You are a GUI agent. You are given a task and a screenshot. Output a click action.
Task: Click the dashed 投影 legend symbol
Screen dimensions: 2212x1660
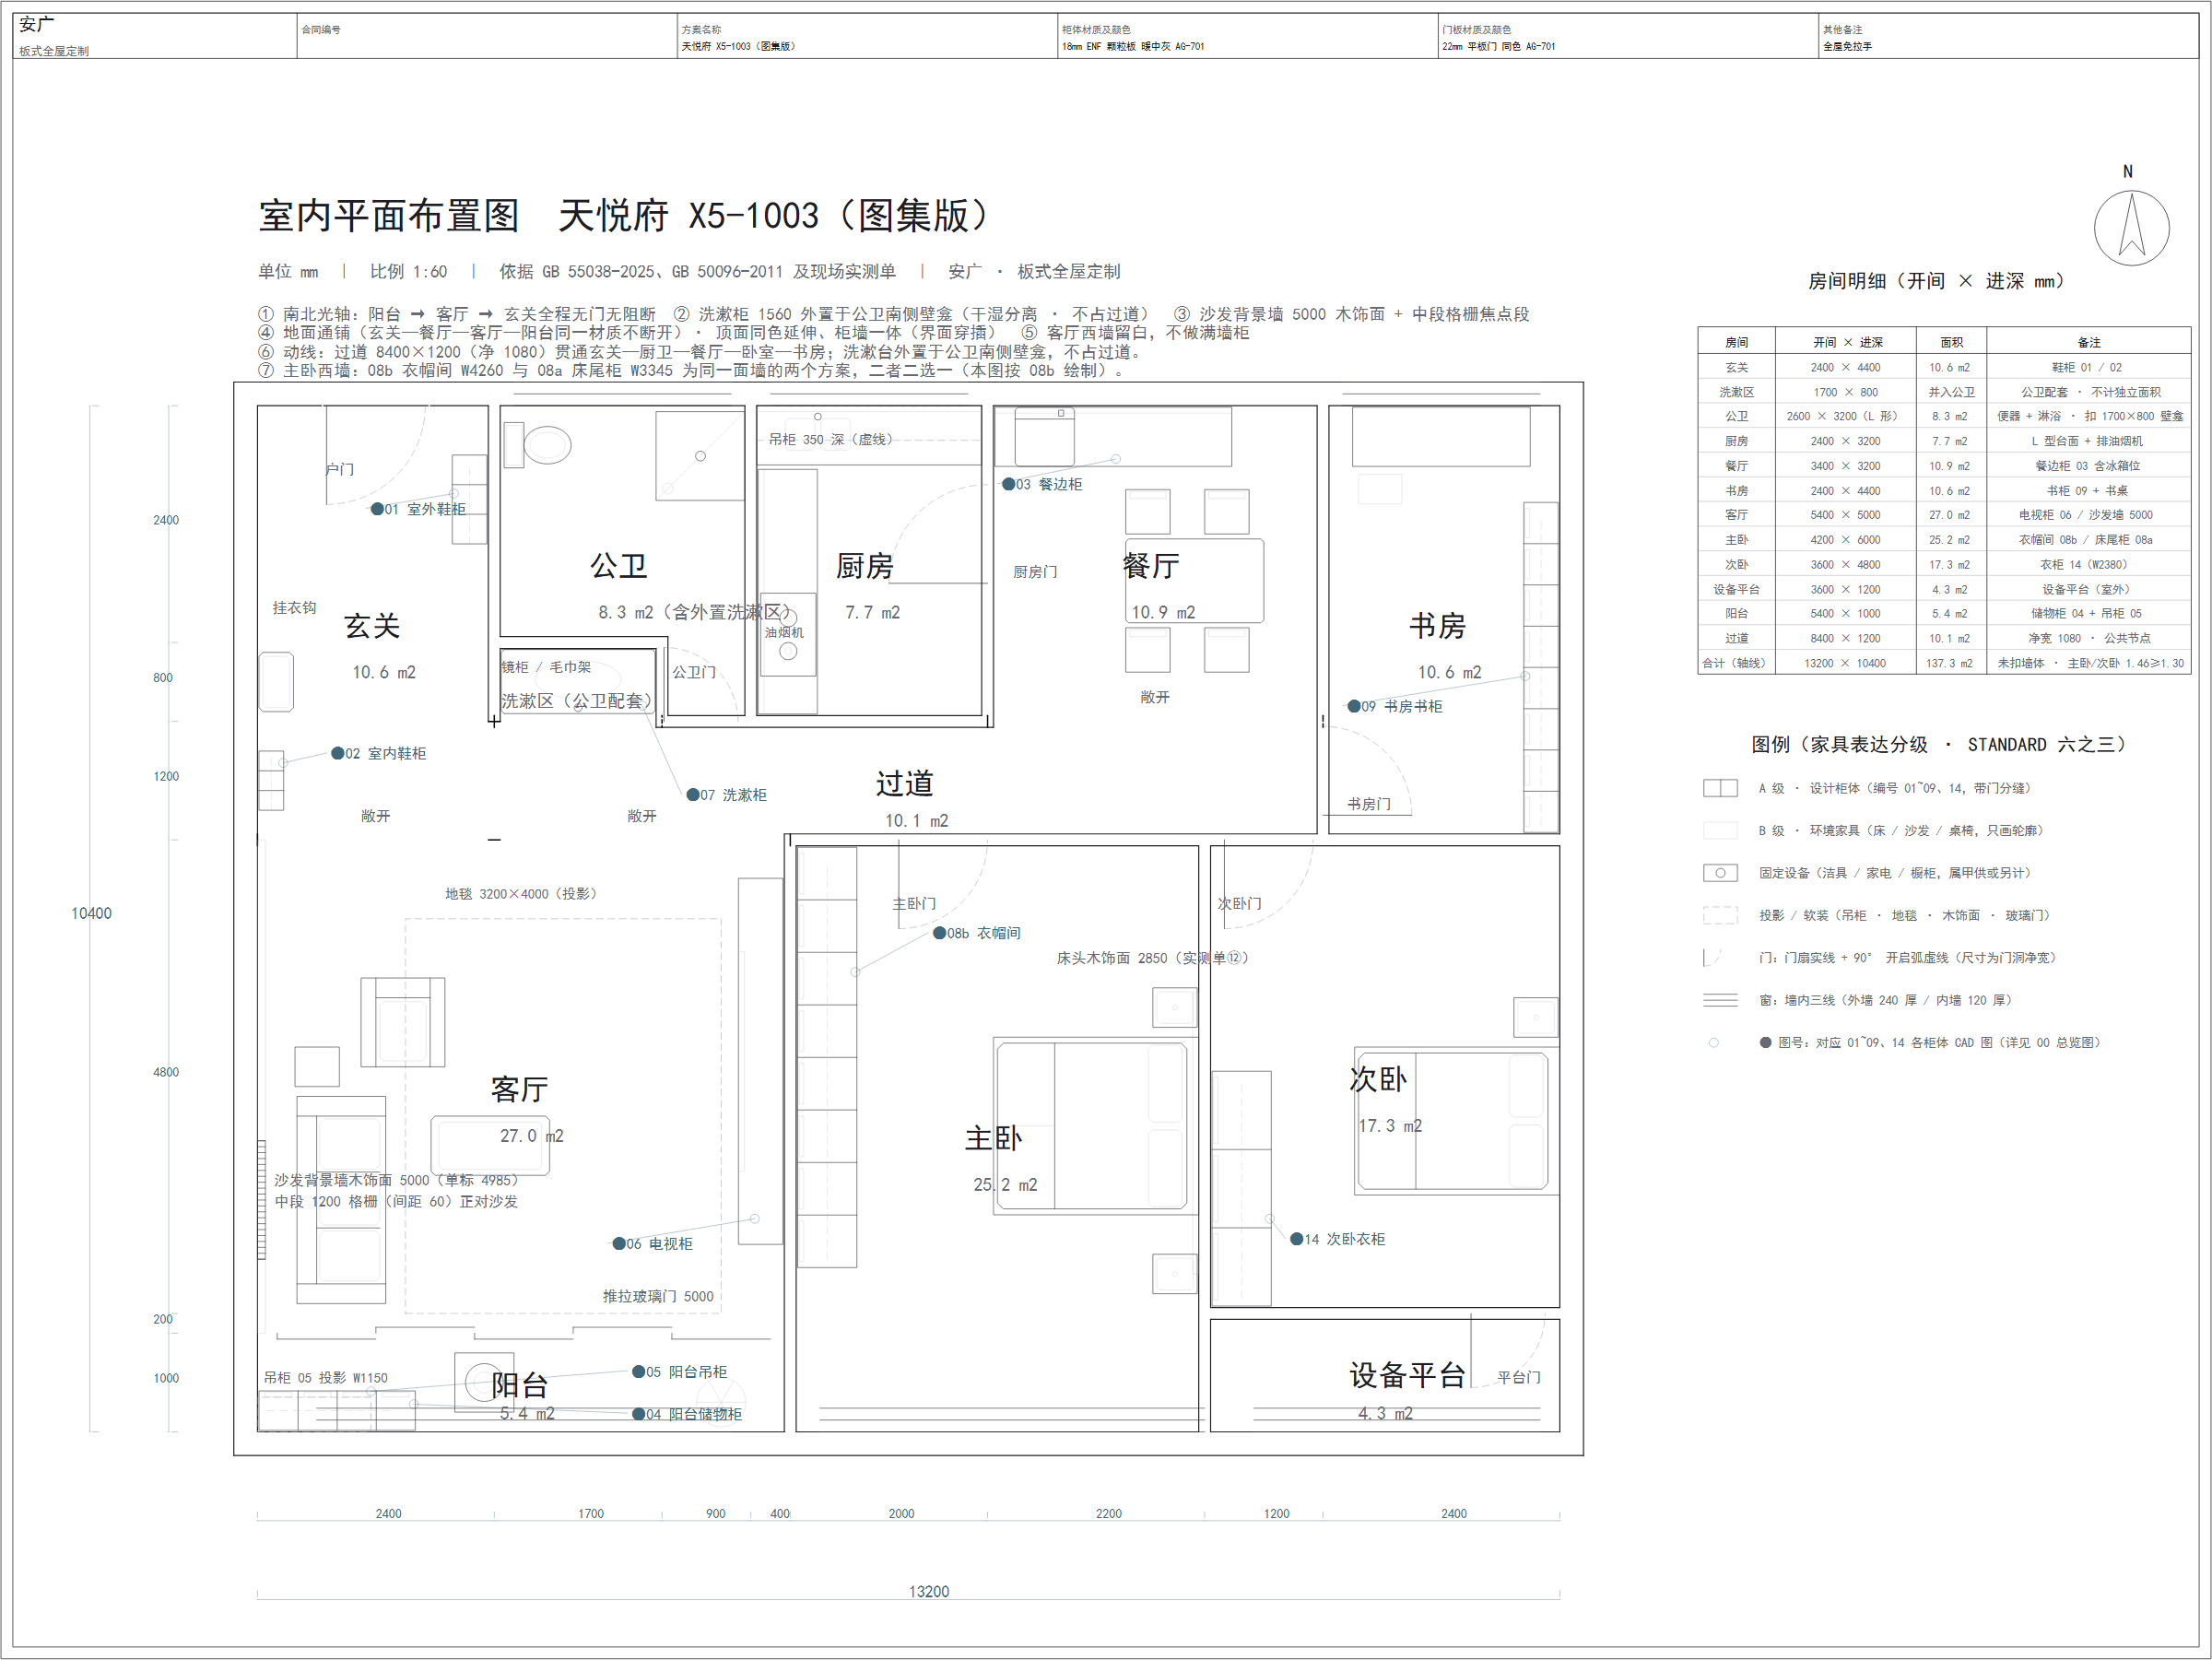click(x=1720, y=915)
